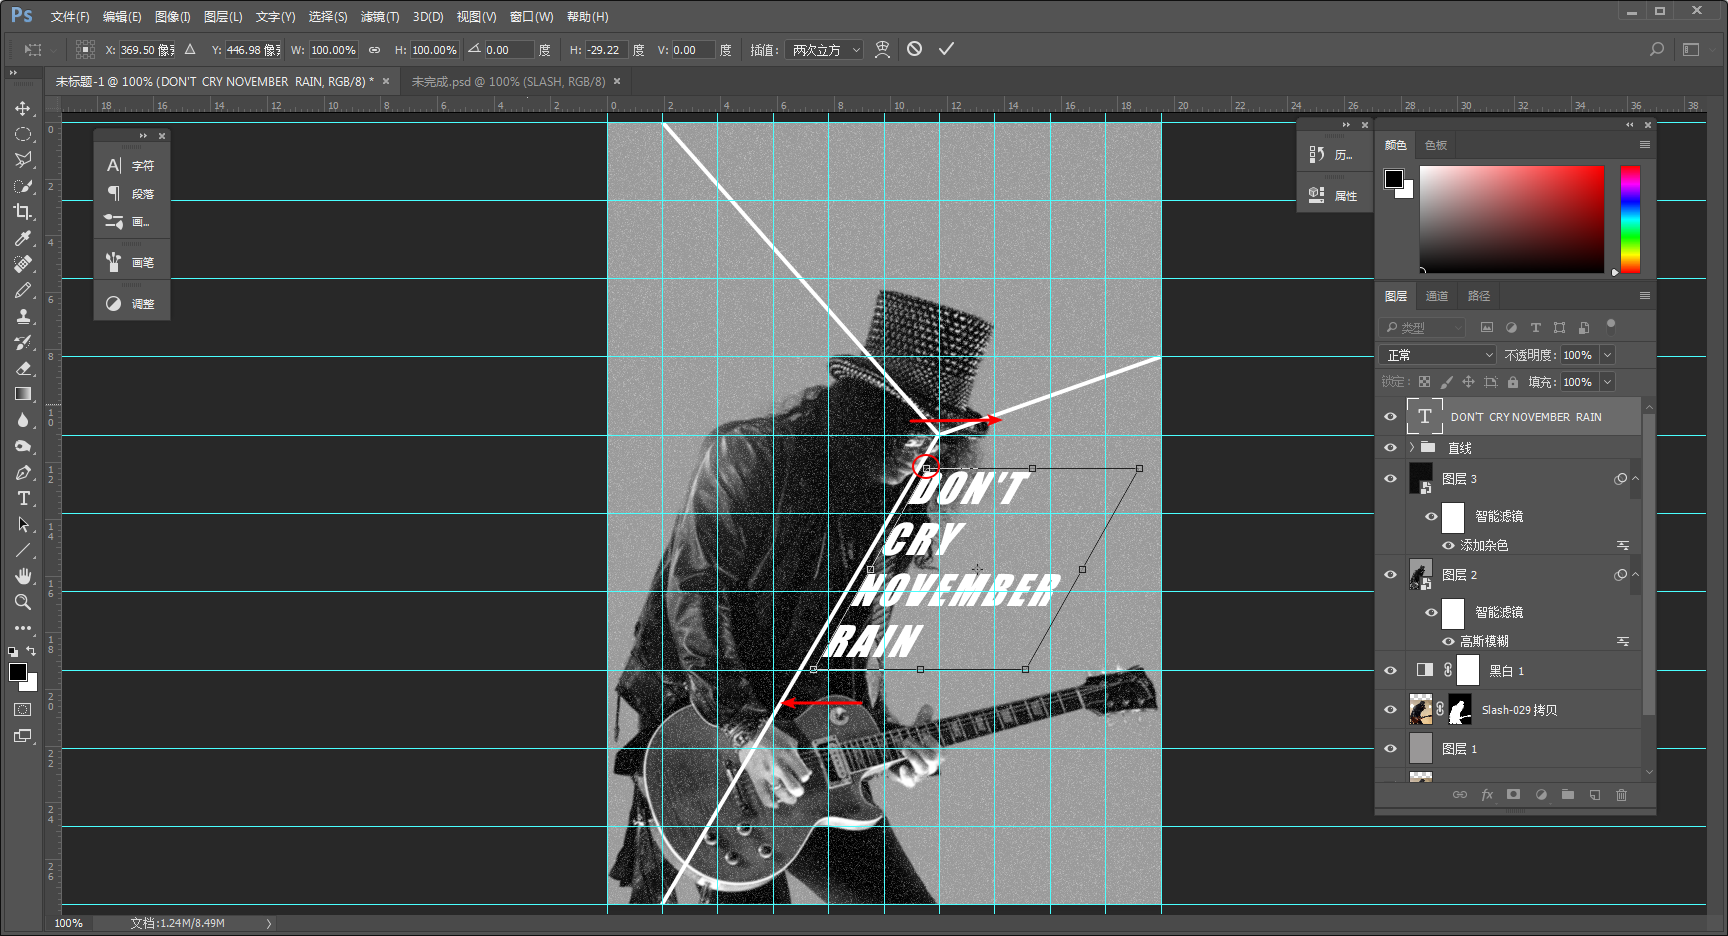The height and width of the screenshot is (936, 1728).
Task: Select the Eraser tool
Action: pyautogui.click(x=23, y=368)
